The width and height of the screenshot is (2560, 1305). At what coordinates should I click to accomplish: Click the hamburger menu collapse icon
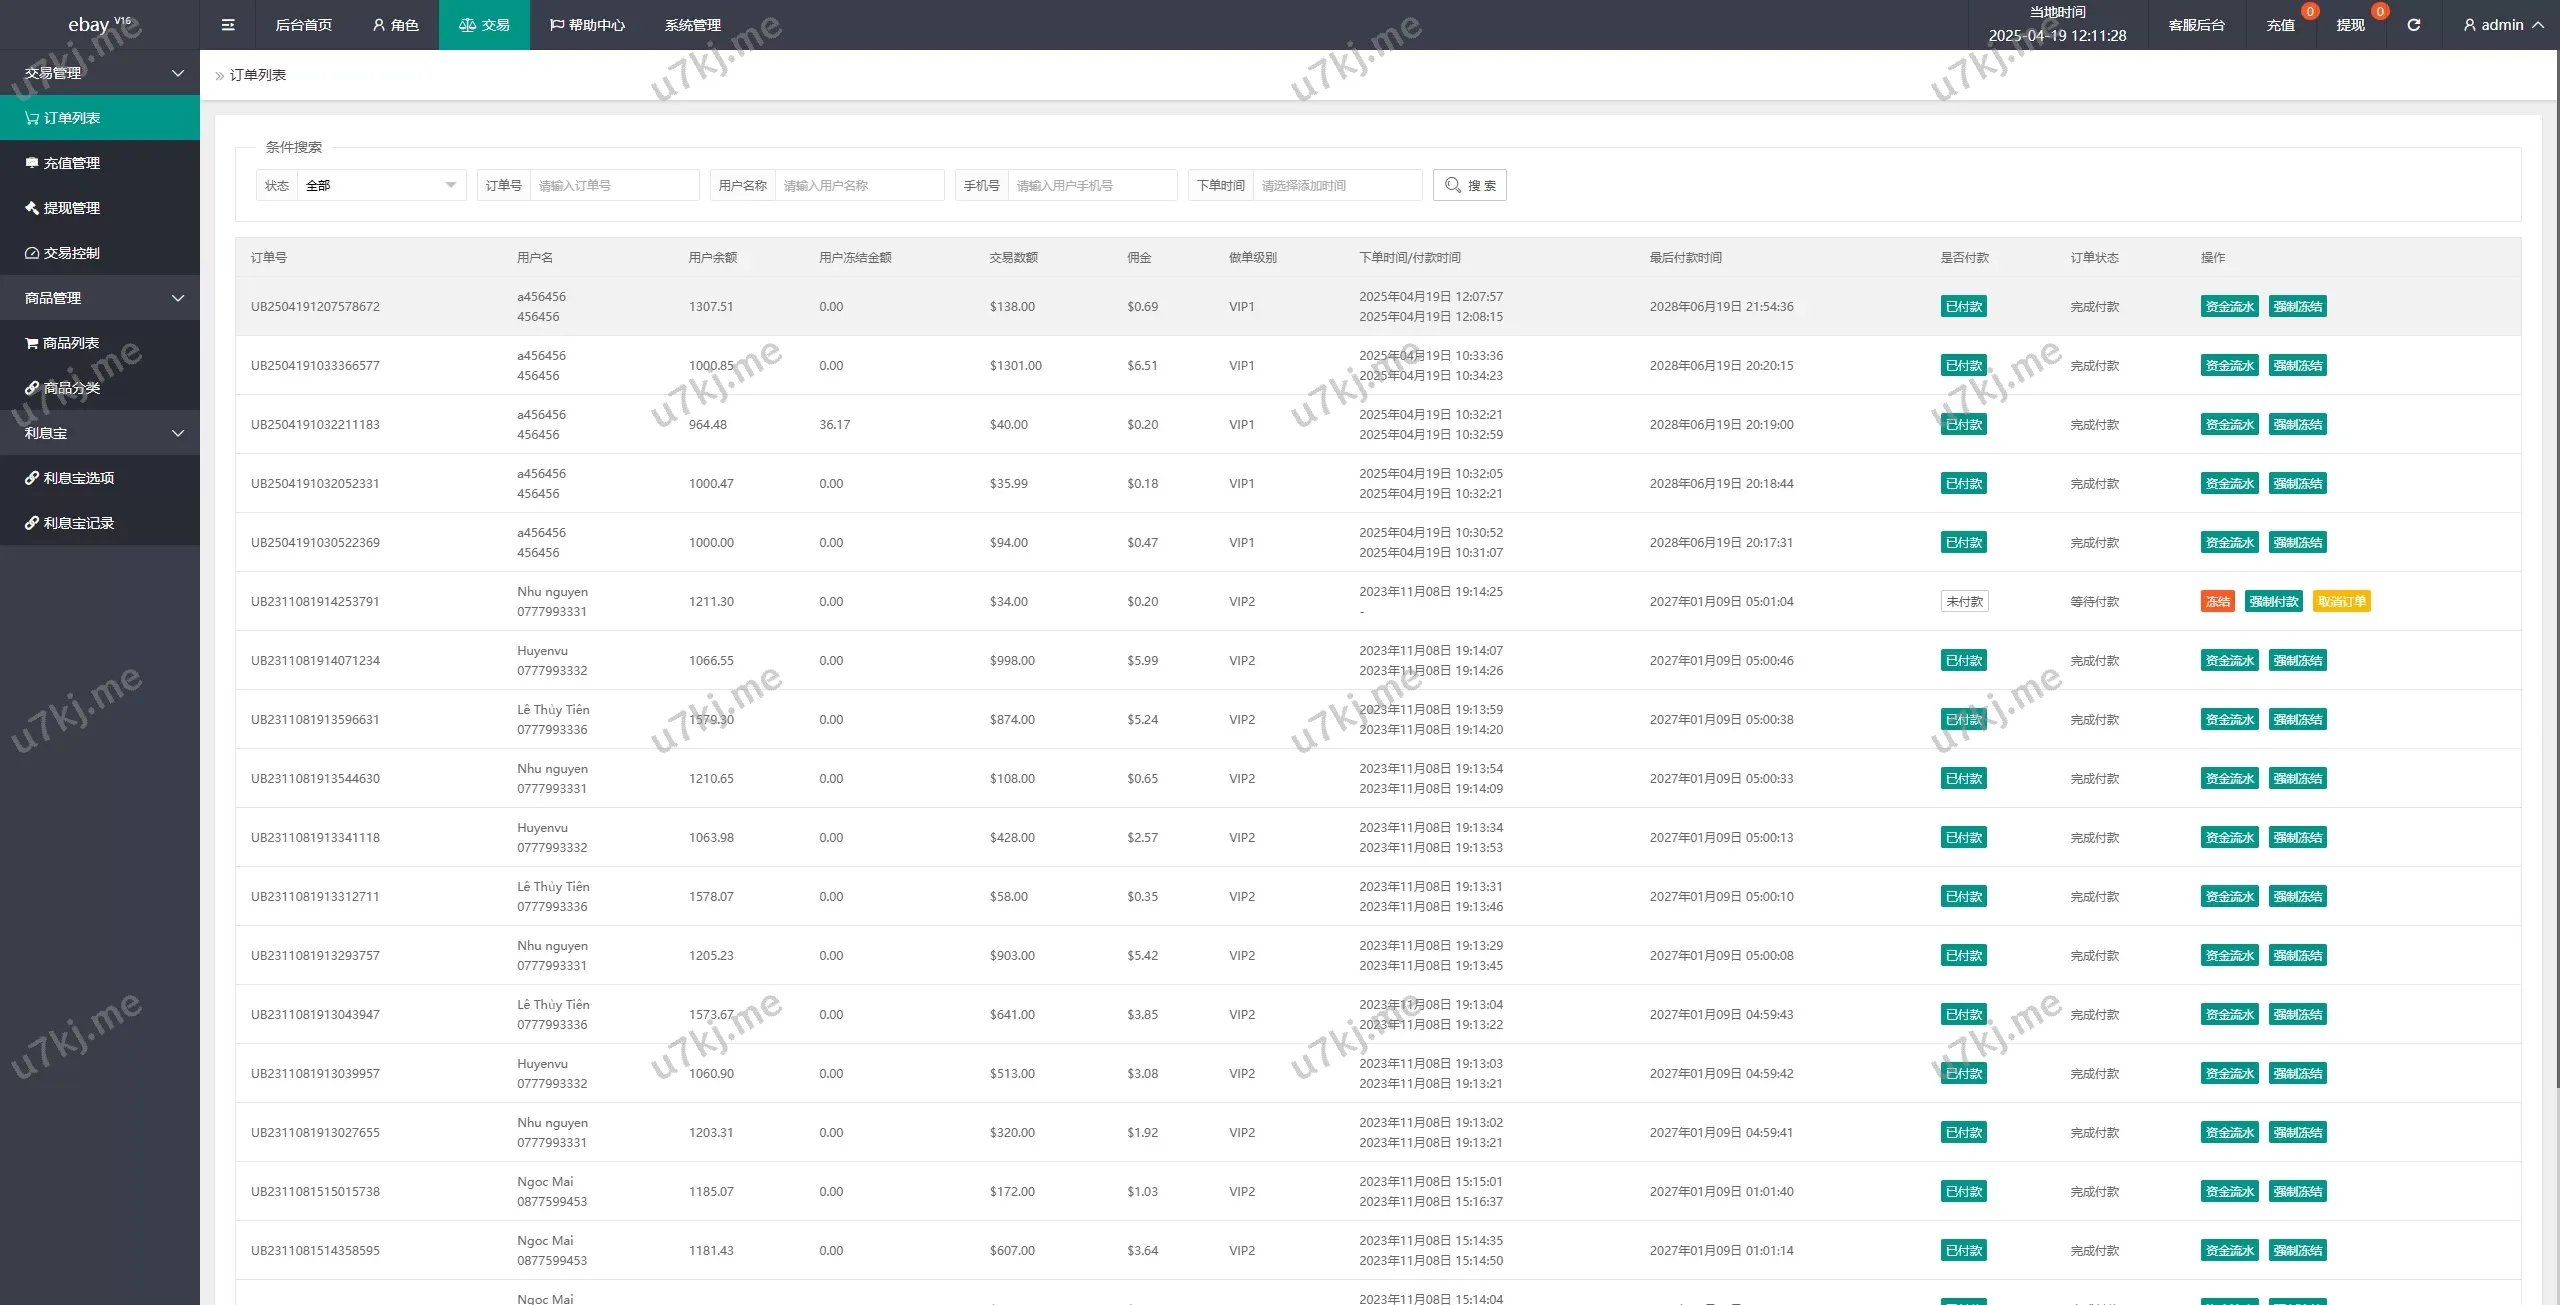point(228,25)
